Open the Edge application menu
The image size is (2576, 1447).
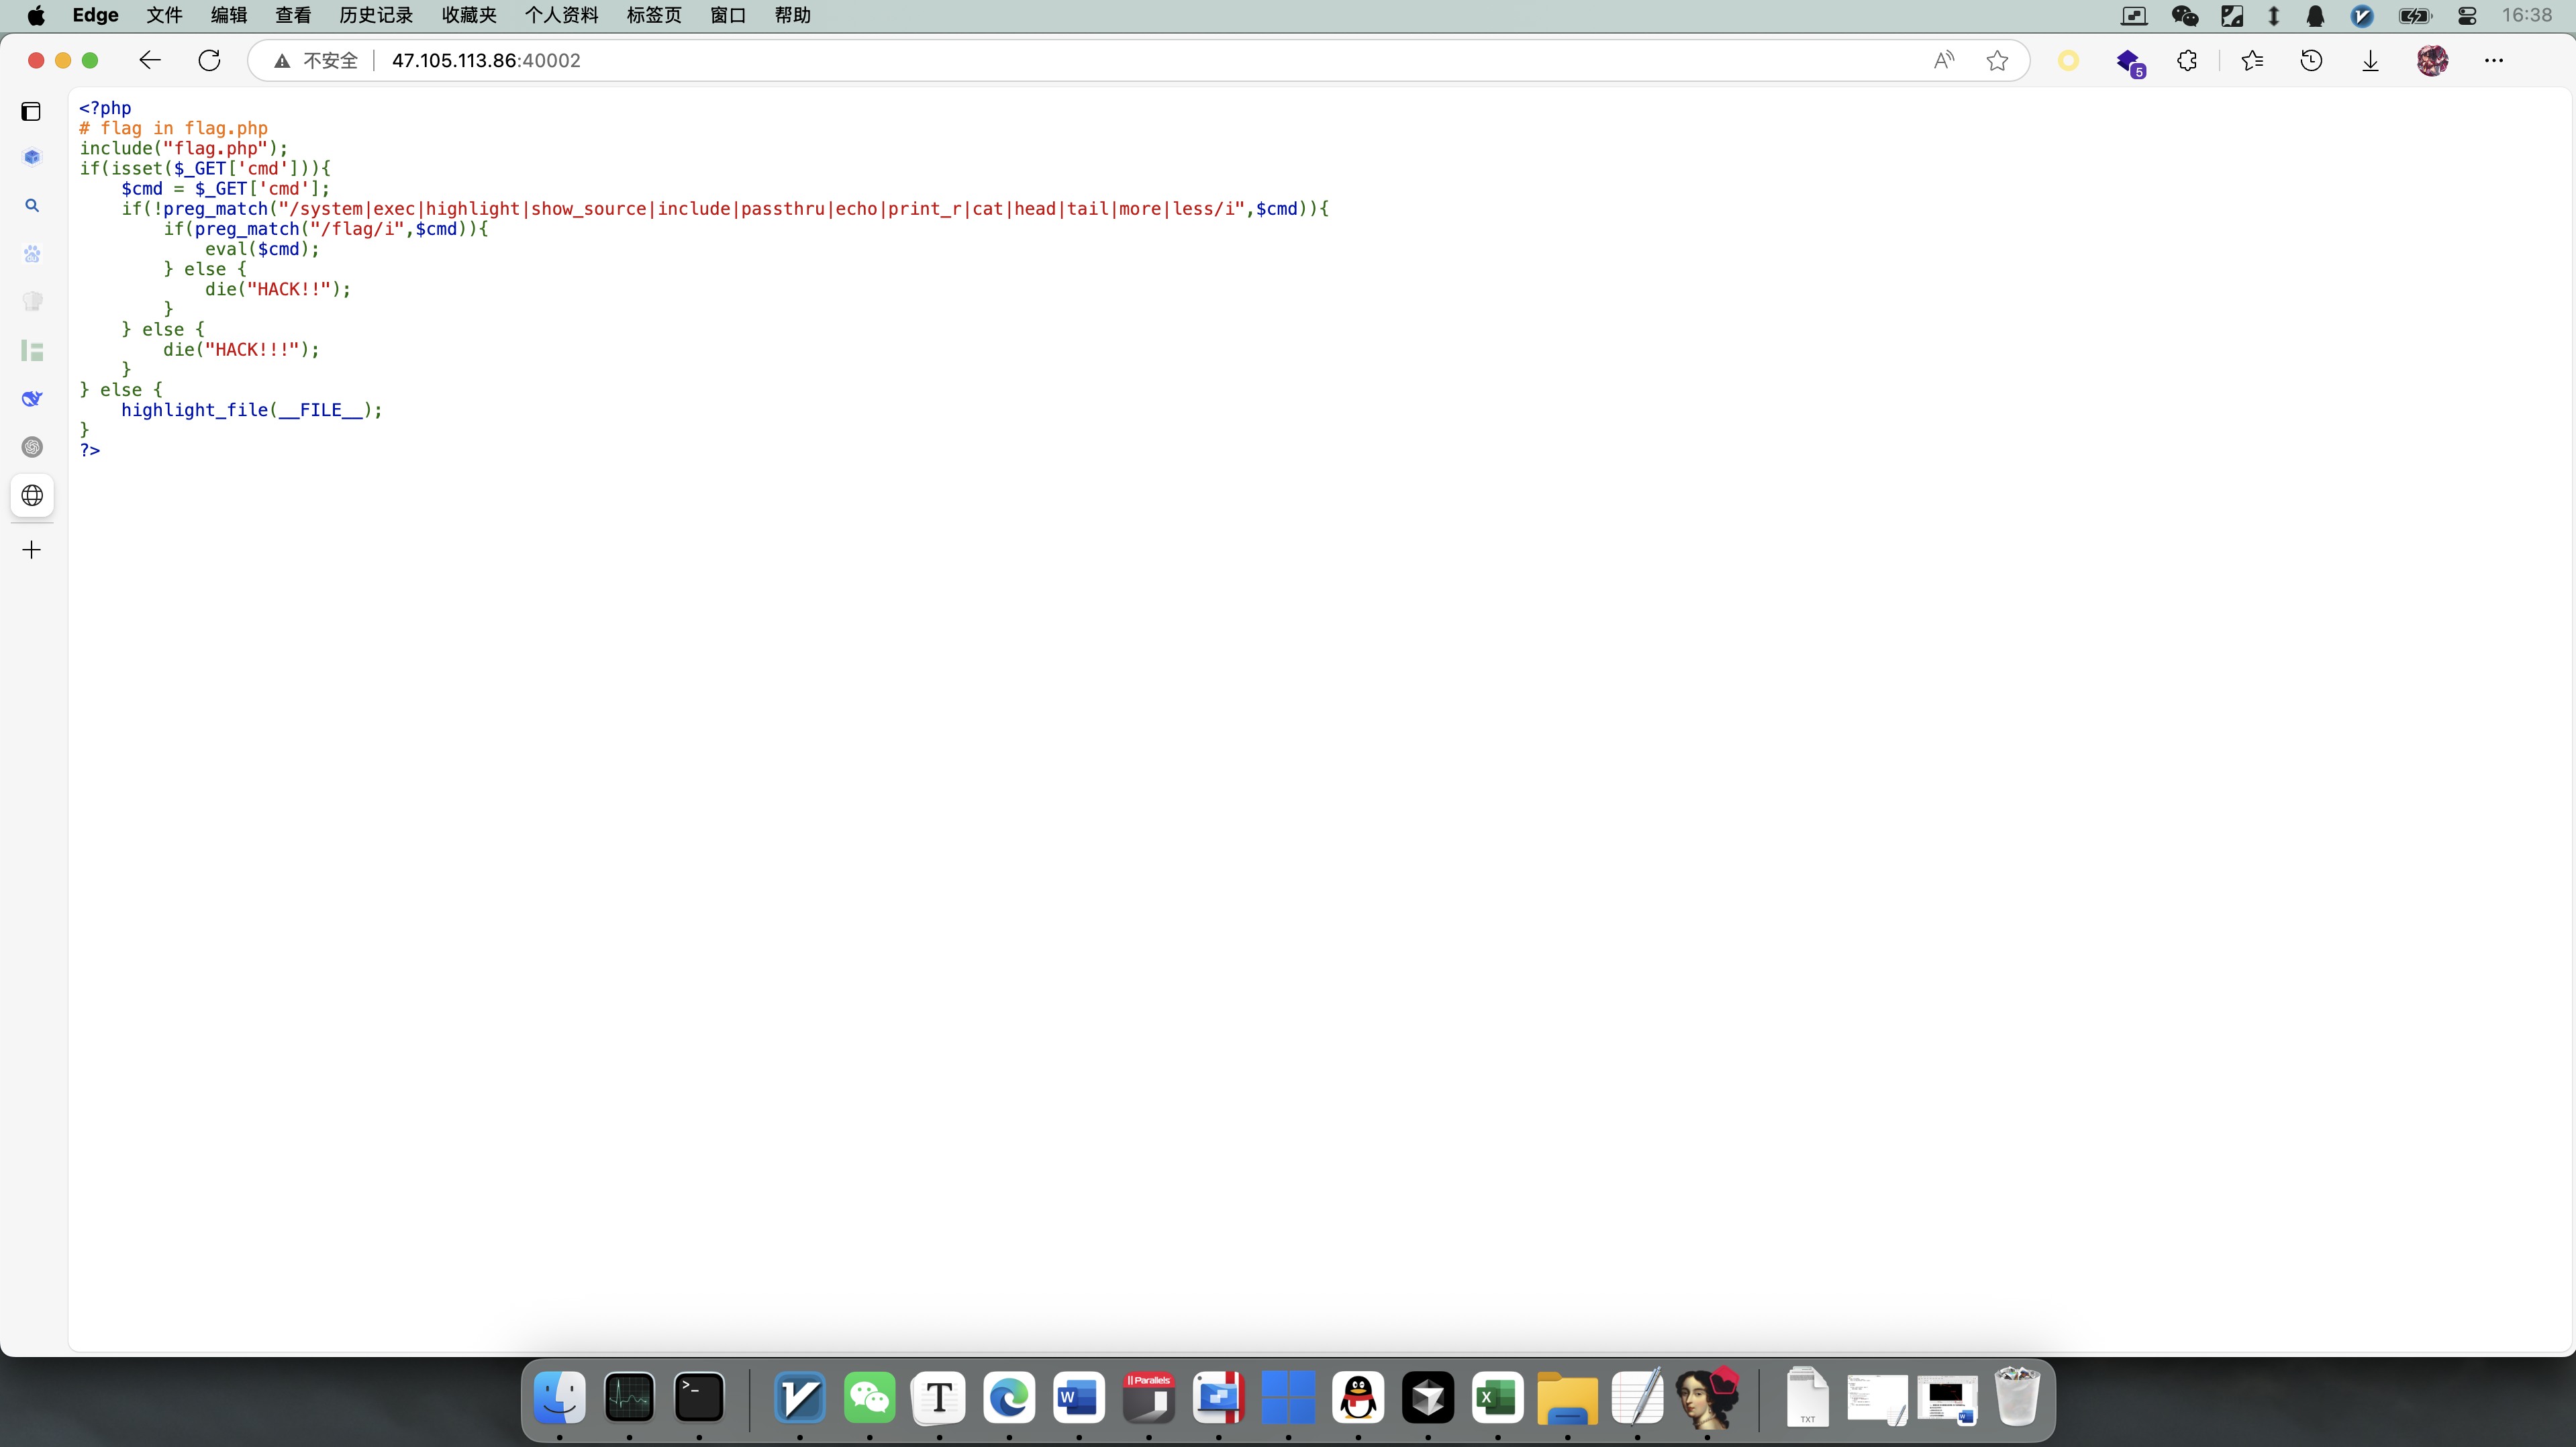pos(96,15)
